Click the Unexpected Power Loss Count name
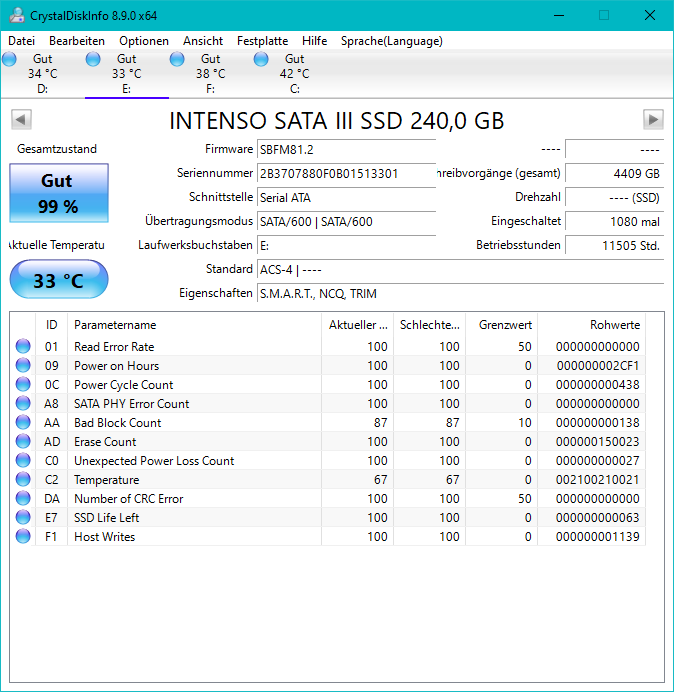 [x=154, y=461]
